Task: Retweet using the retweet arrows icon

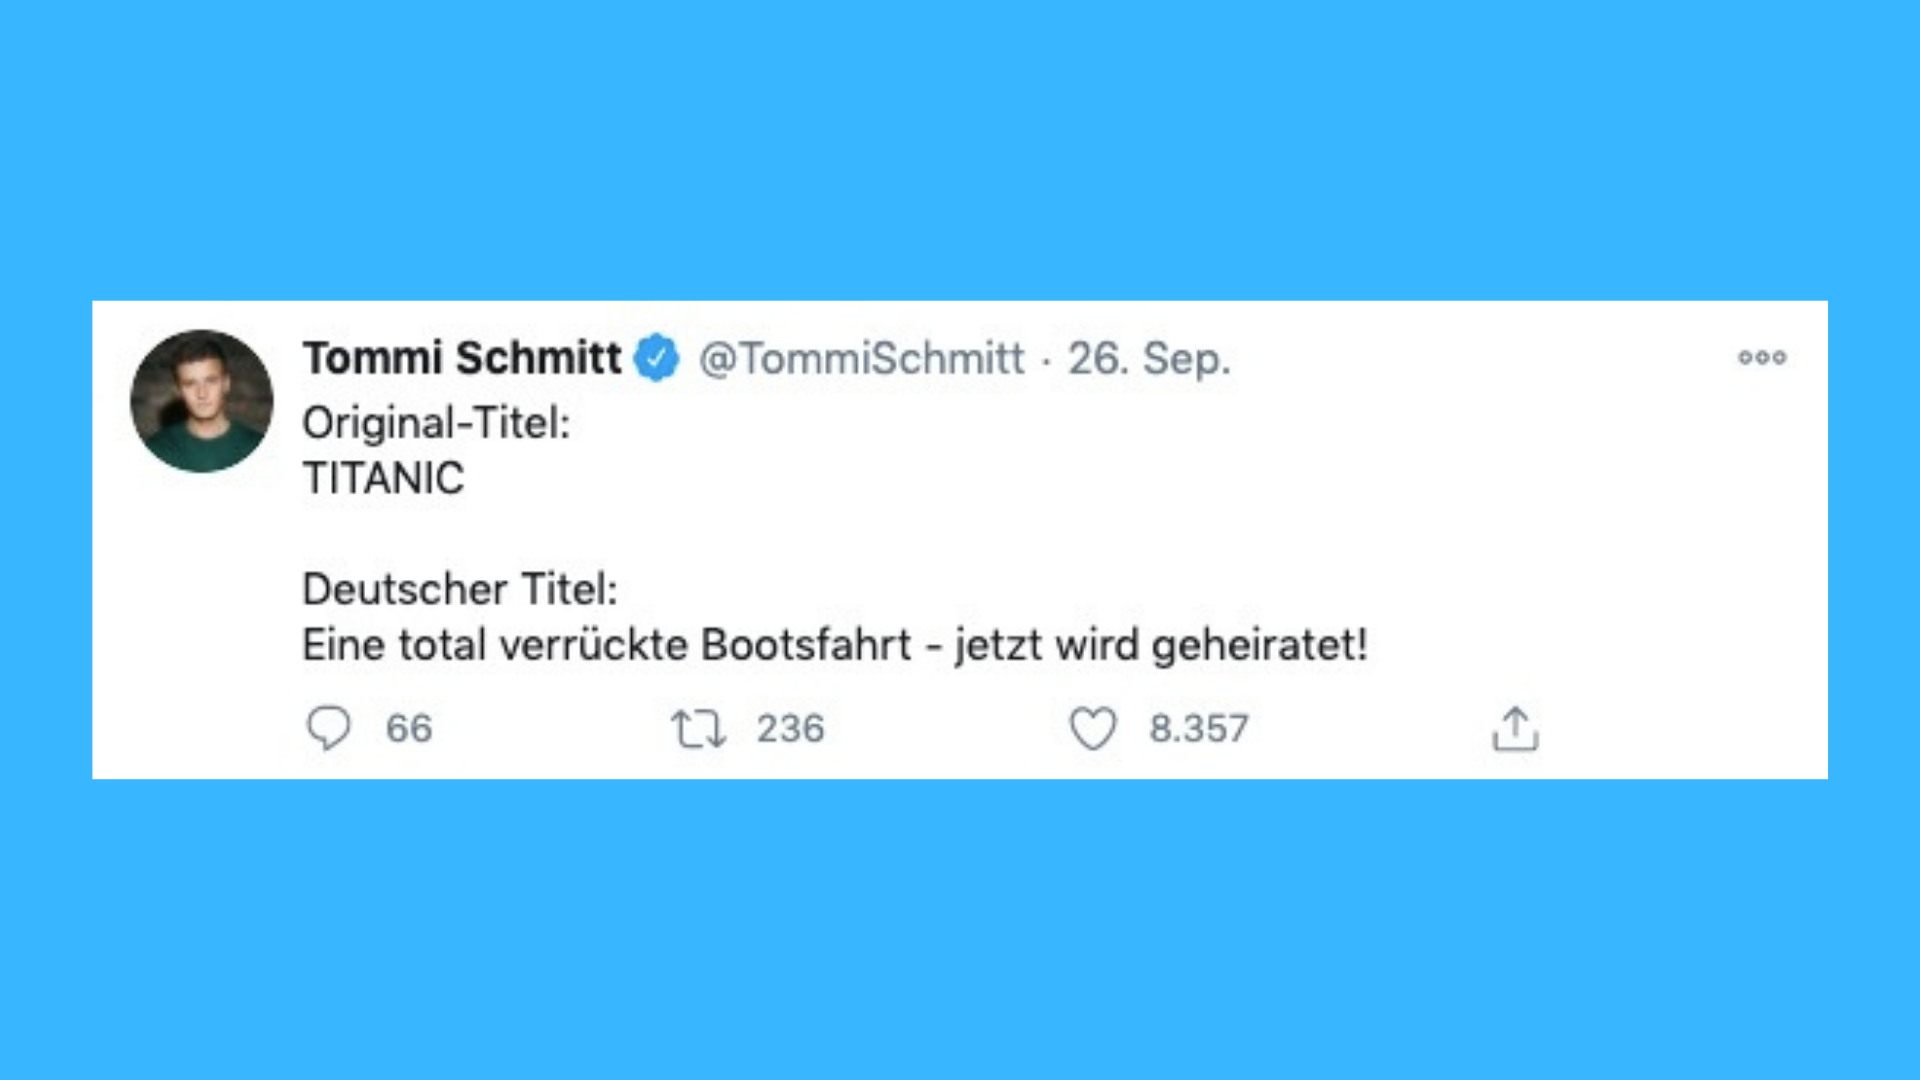Action: coord(698,729)
